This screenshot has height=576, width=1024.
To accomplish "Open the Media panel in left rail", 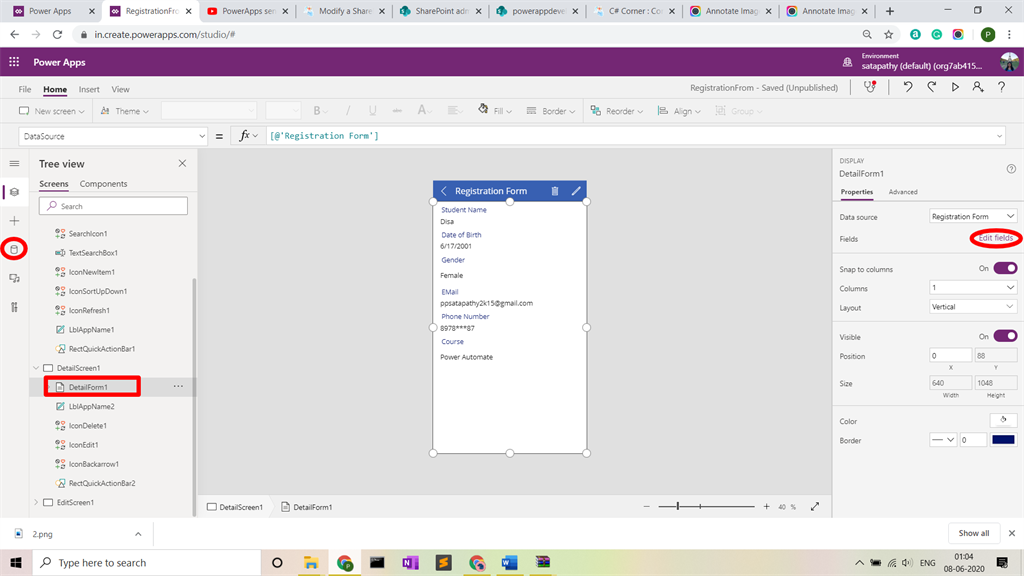I will pos(14,280).
